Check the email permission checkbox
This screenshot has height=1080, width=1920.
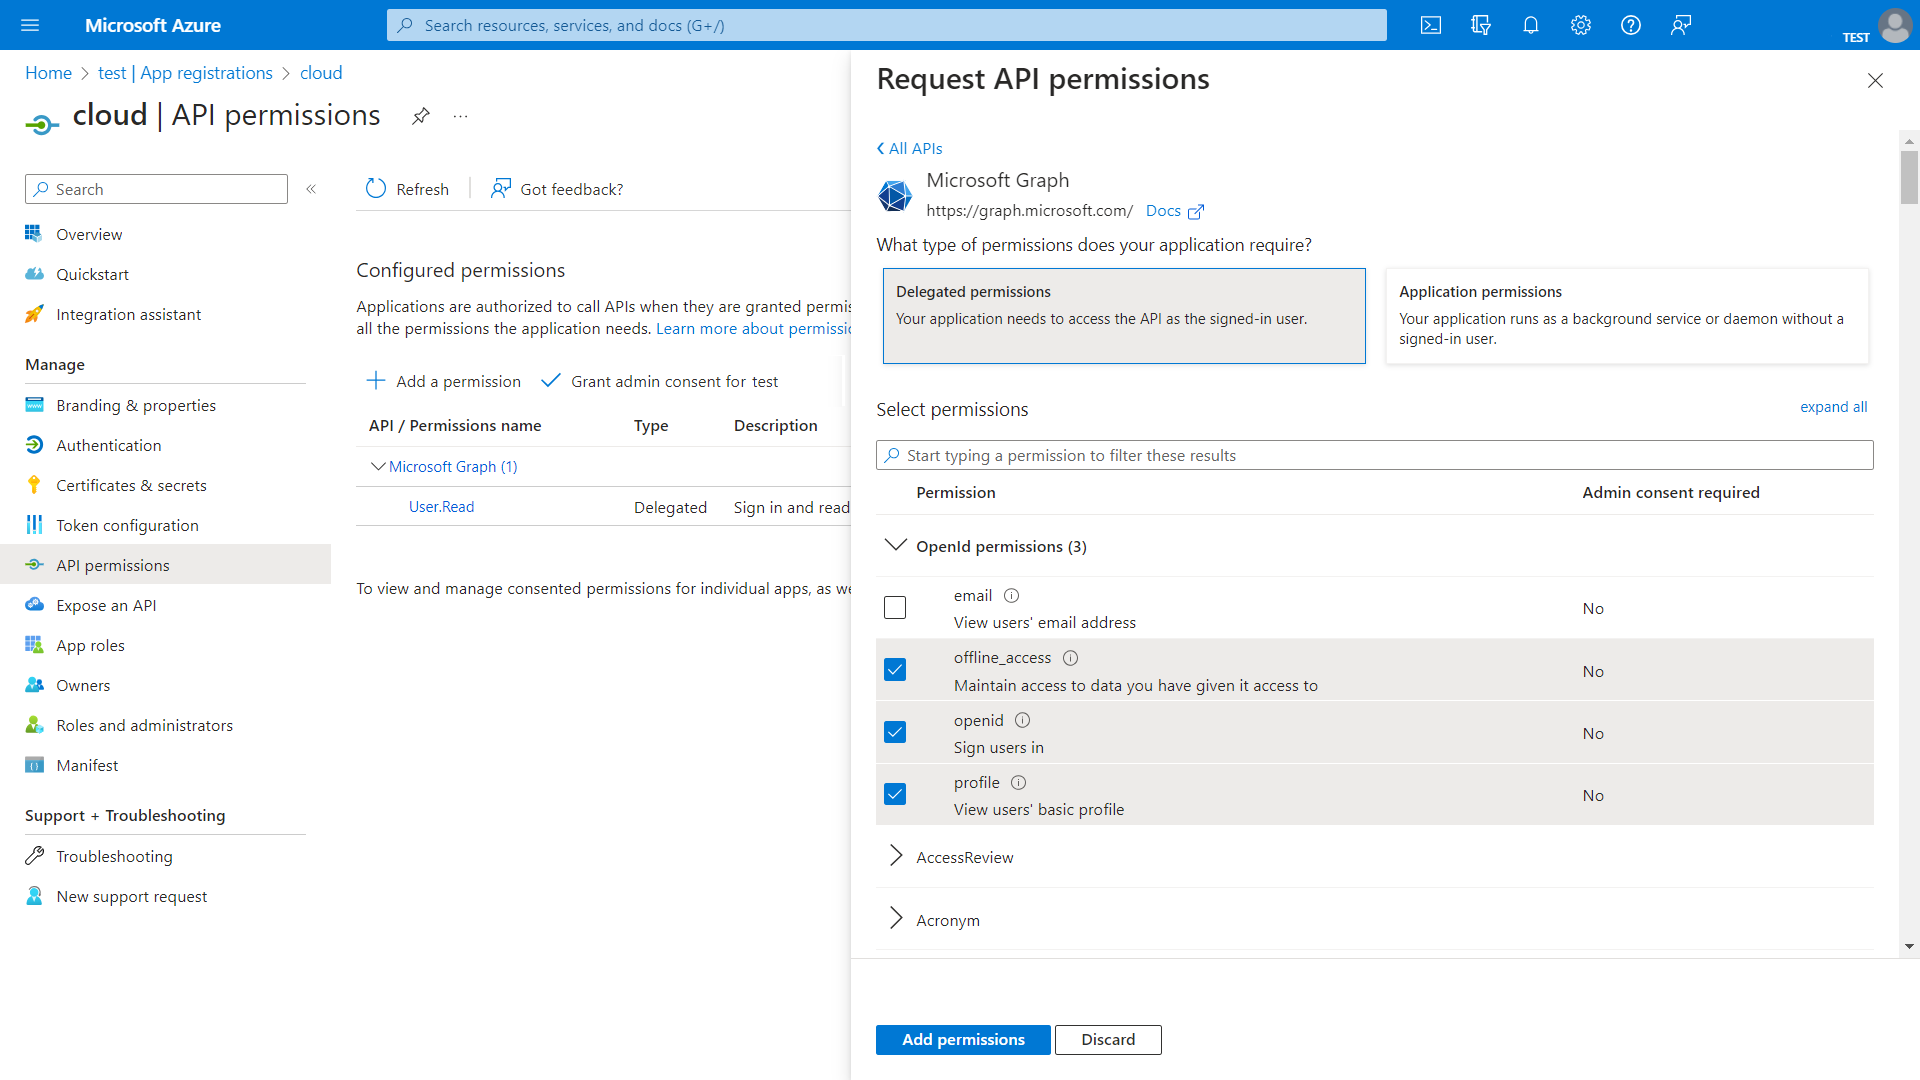tap(895, 608)
